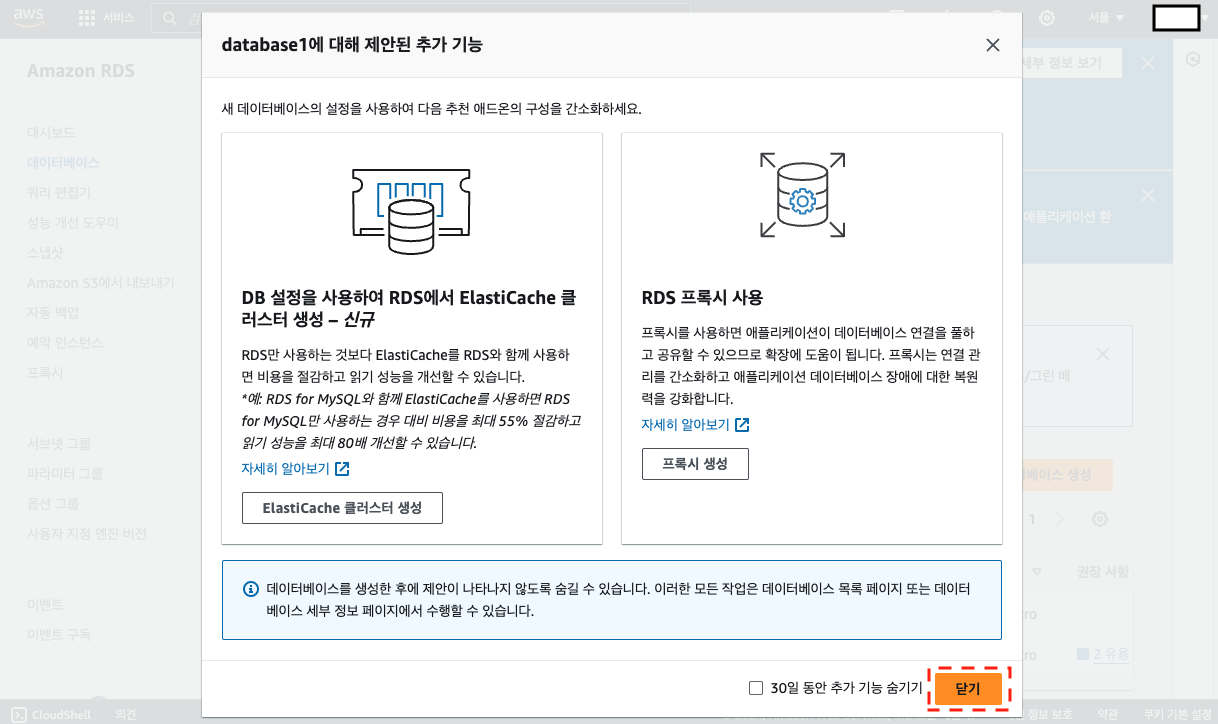Dismiss the second blue banner with X

[x=1148, y=195]
